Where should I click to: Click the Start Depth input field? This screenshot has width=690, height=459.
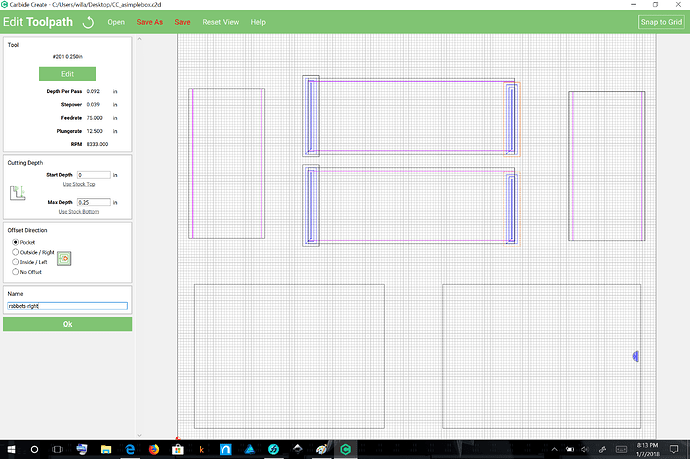[94, 175]
